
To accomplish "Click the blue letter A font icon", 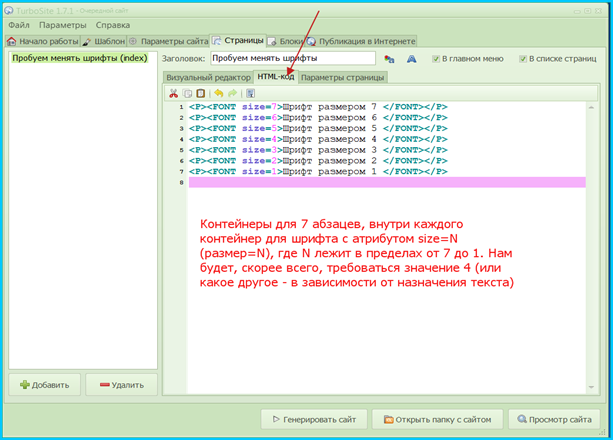I will (411, 59).
